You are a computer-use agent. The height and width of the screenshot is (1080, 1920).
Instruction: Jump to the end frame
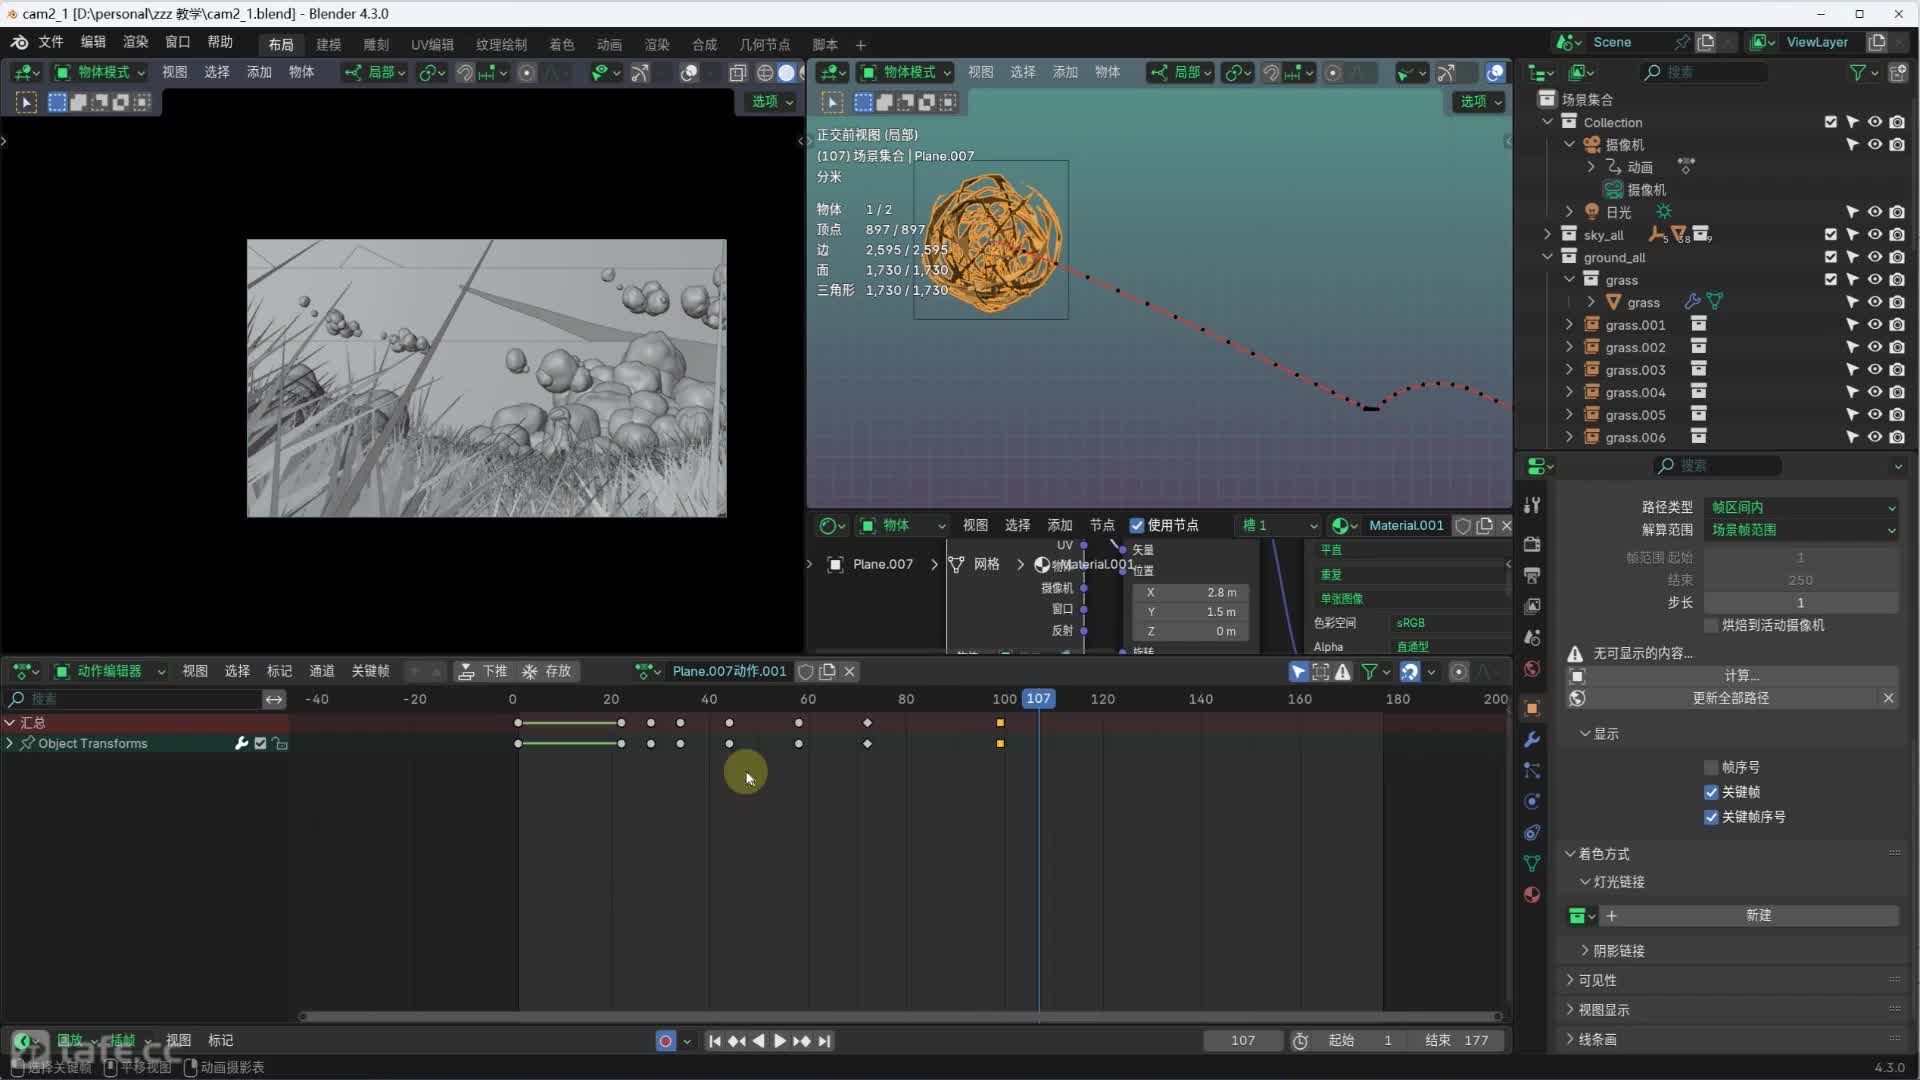point(824,1041)
